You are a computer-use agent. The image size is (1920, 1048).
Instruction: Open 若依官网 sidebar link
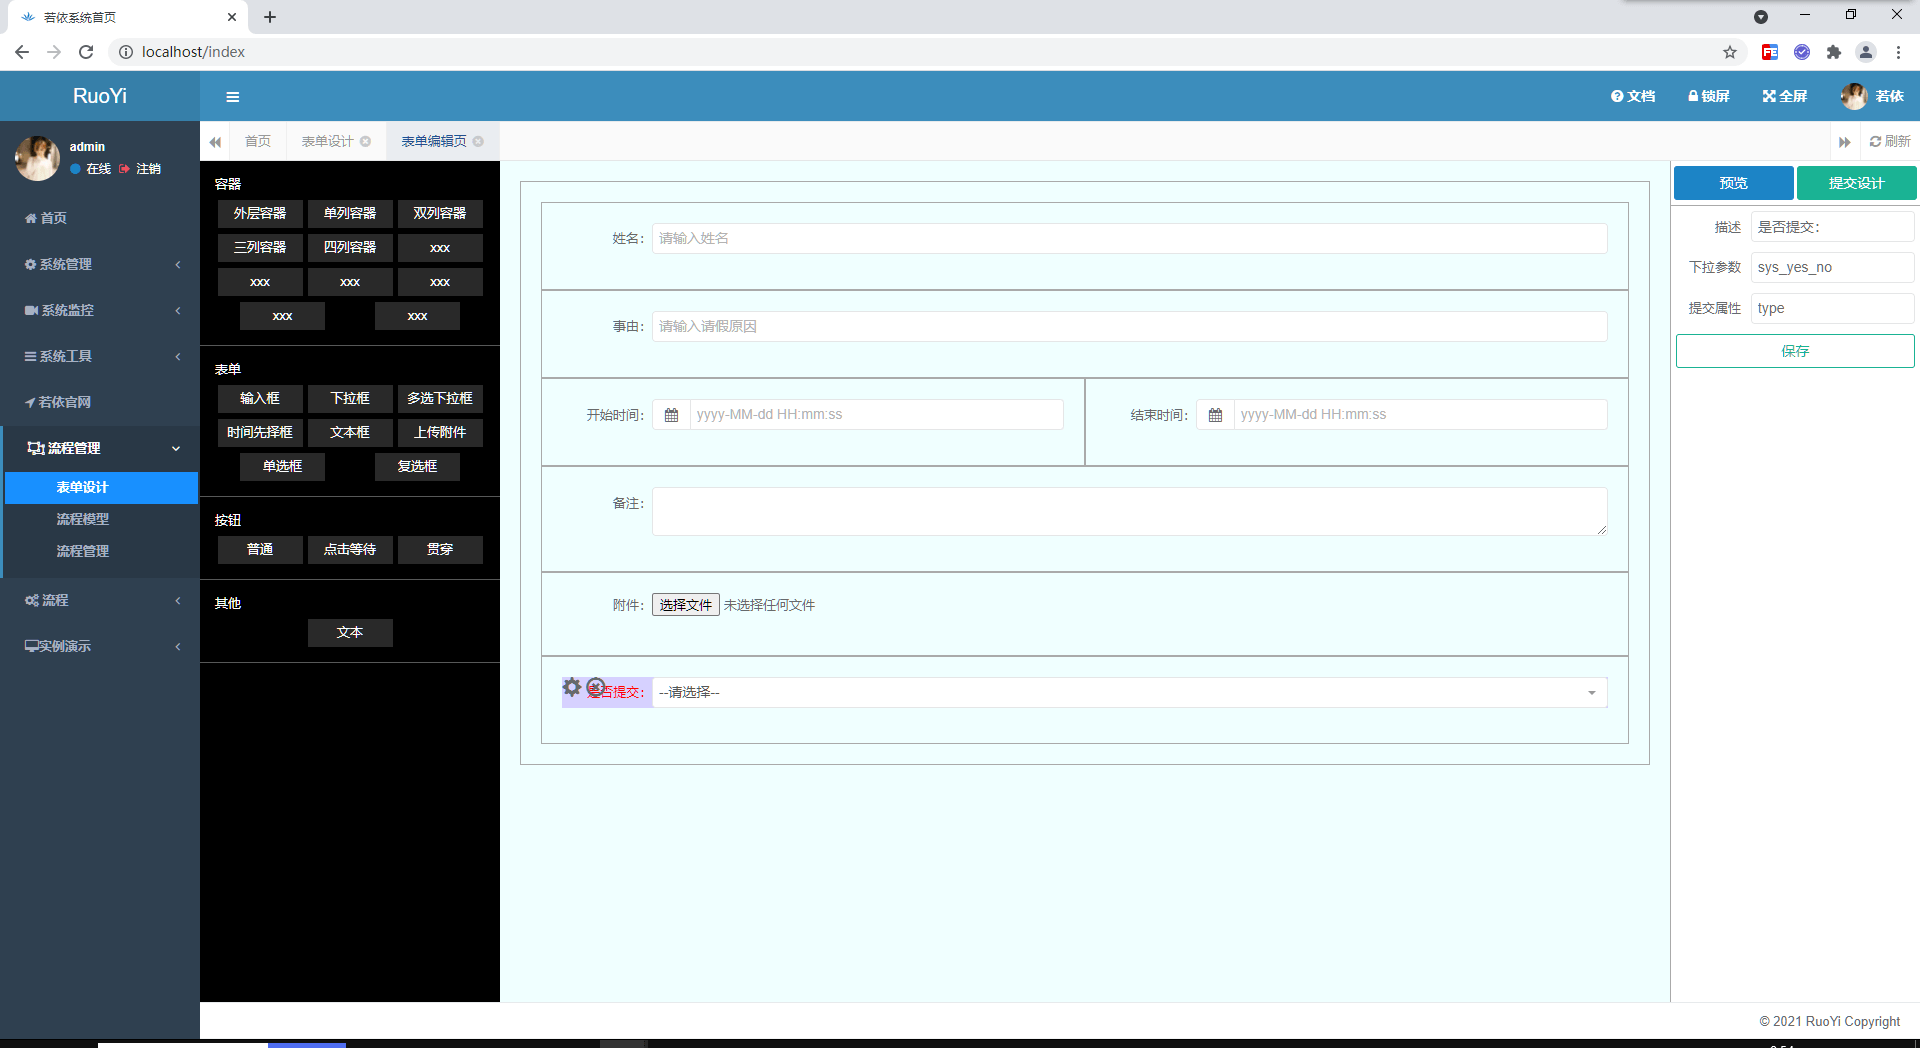pos(100,402)
